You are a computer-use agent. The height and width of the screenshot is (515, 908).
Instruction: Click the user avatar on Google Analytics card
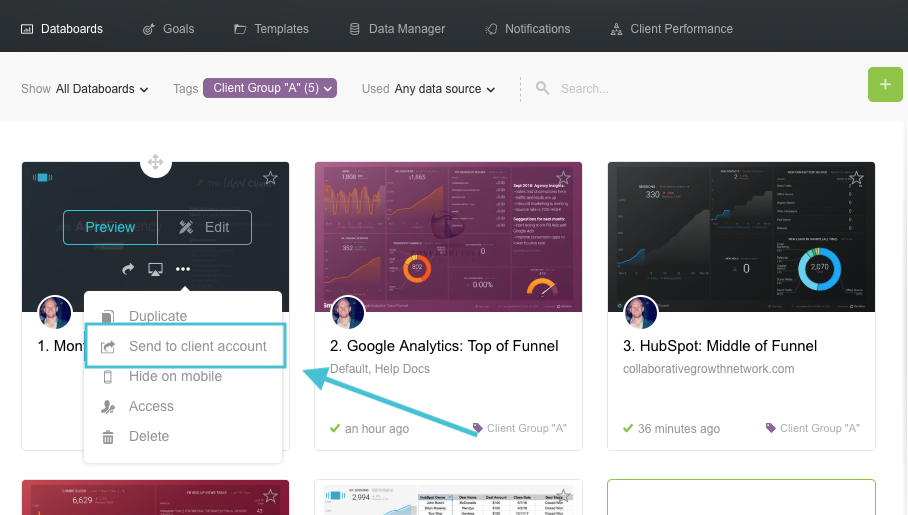(x=347, y=312)
